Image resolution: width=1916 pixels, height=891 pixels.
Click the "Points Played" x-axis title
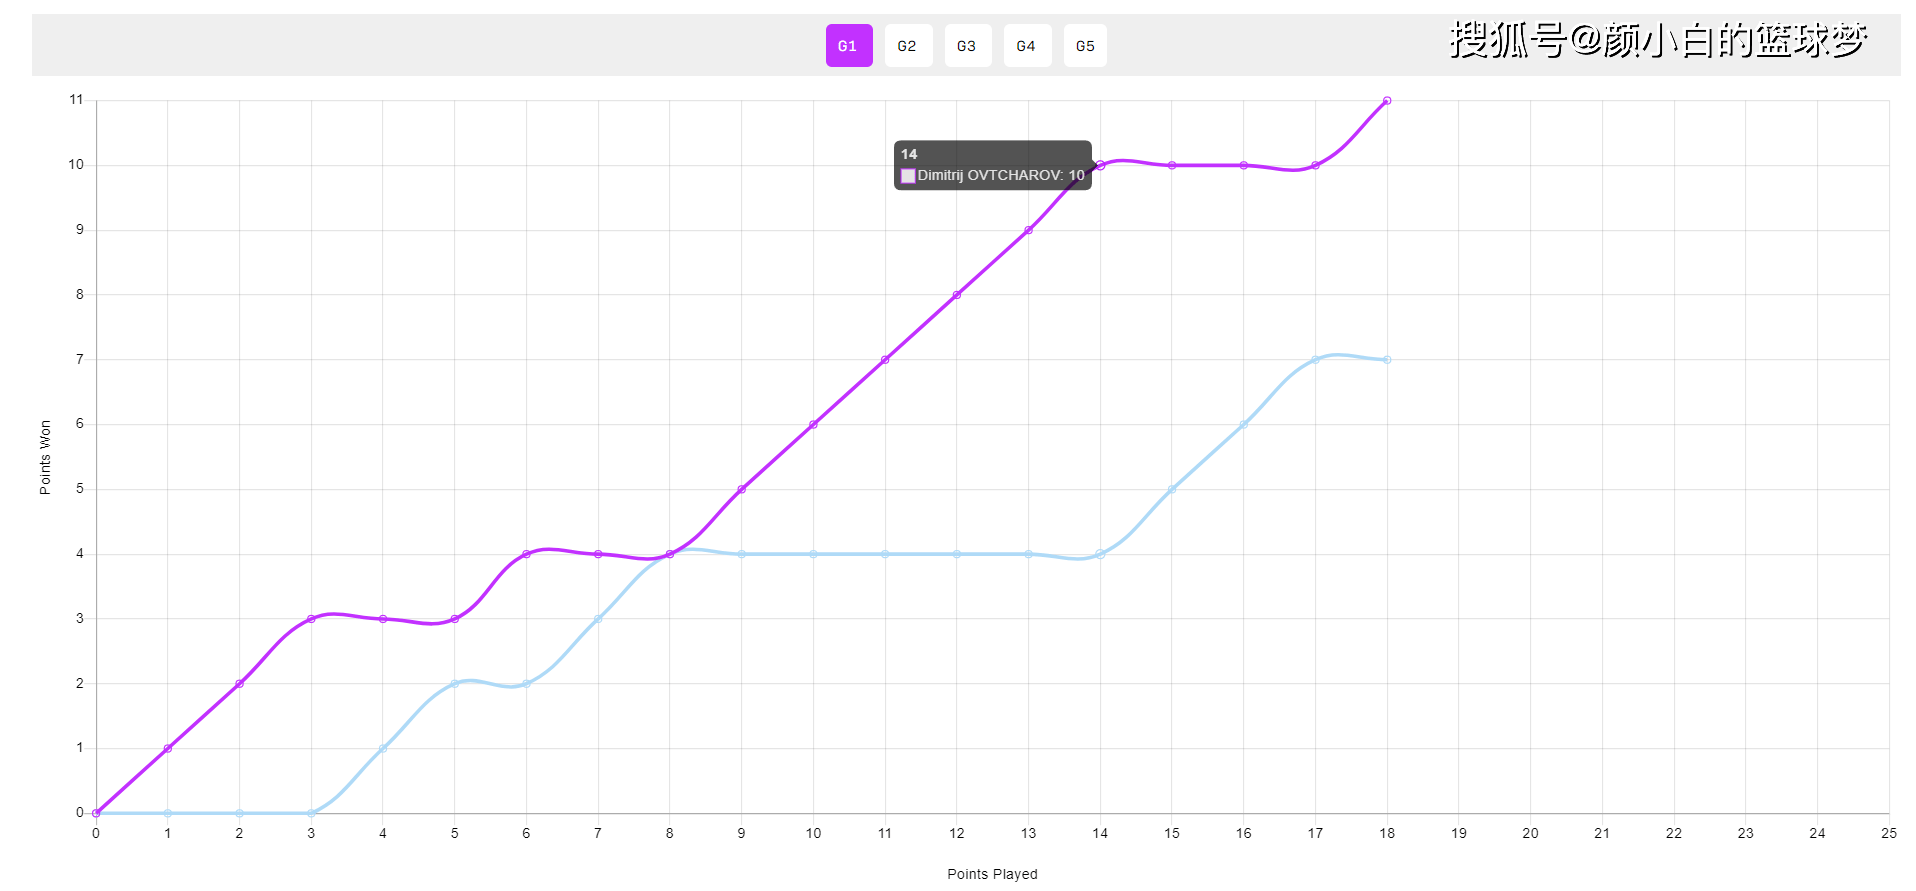pos(992,874)
